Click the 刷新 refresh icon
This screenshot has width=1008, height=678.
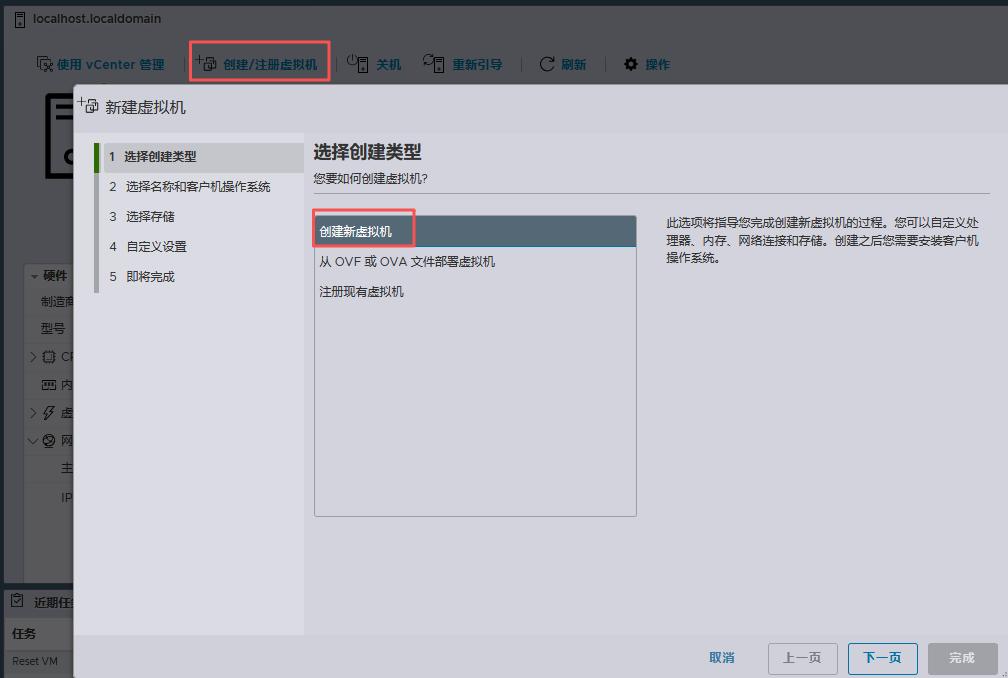pyautogui.click(x=547, y=63)
